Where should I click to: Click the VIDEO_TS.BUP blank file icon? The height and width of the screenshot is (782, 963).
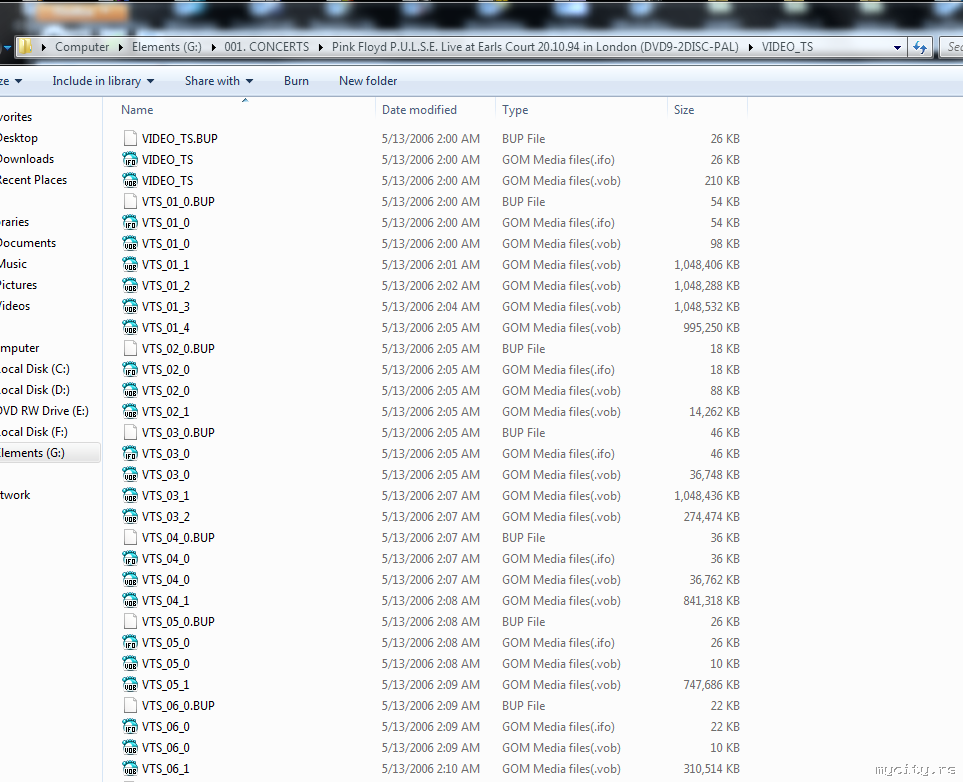click(x=130, y=138)
